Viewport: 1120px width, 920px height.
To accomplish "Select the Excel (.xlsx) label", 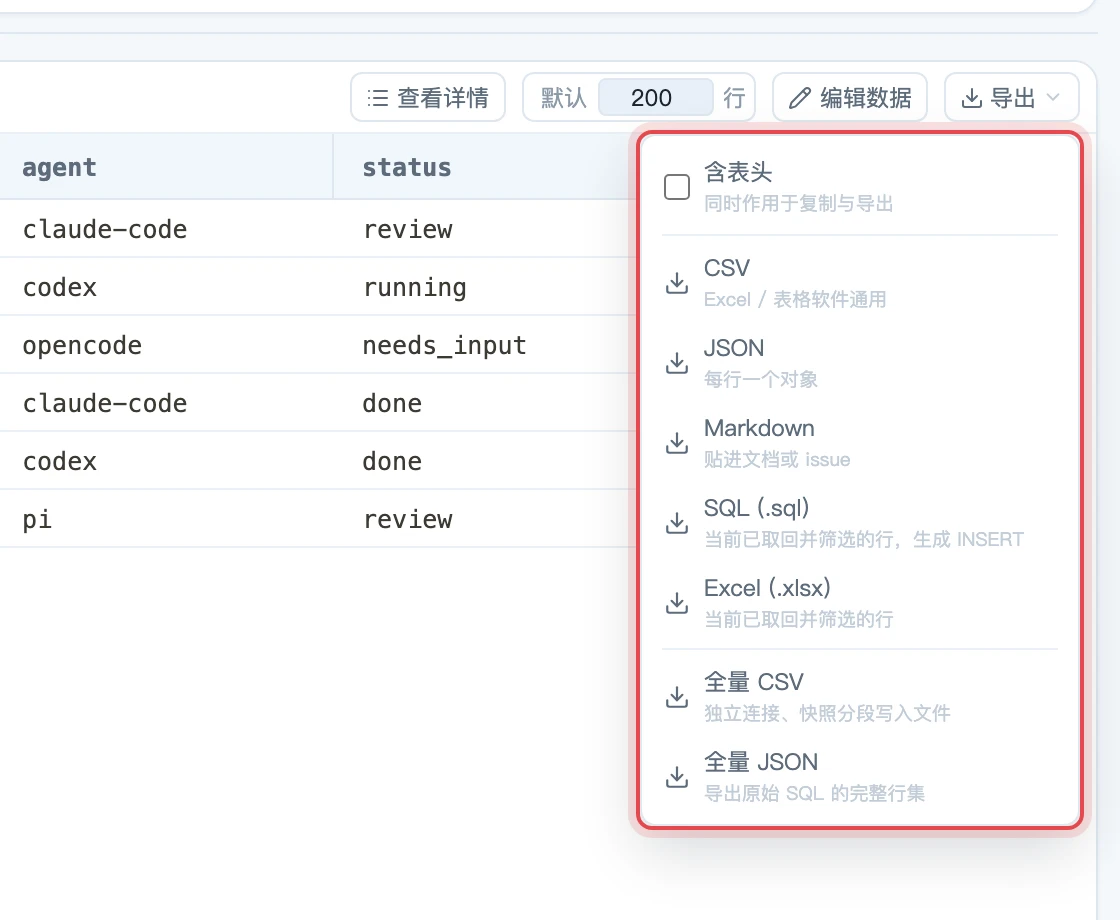I will (x=767, y=588).
